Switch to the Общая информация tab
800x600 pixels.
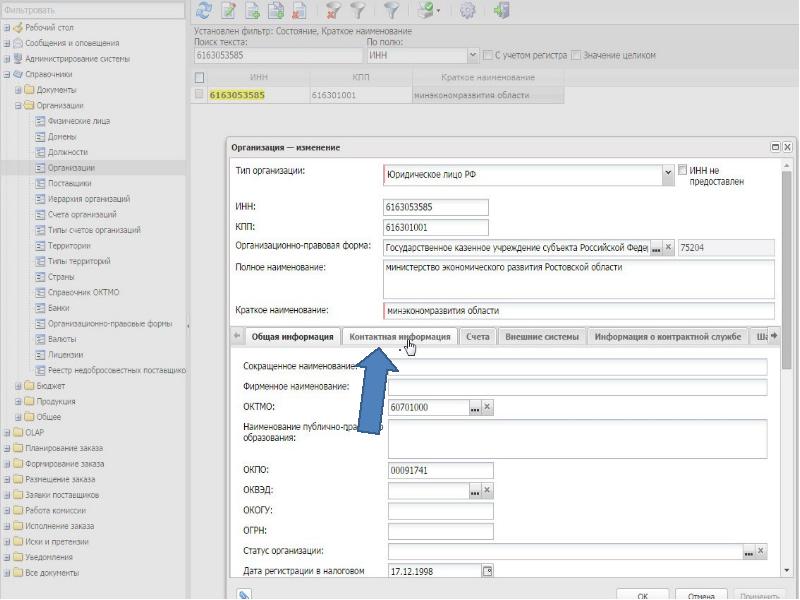[x=292, y=337]
